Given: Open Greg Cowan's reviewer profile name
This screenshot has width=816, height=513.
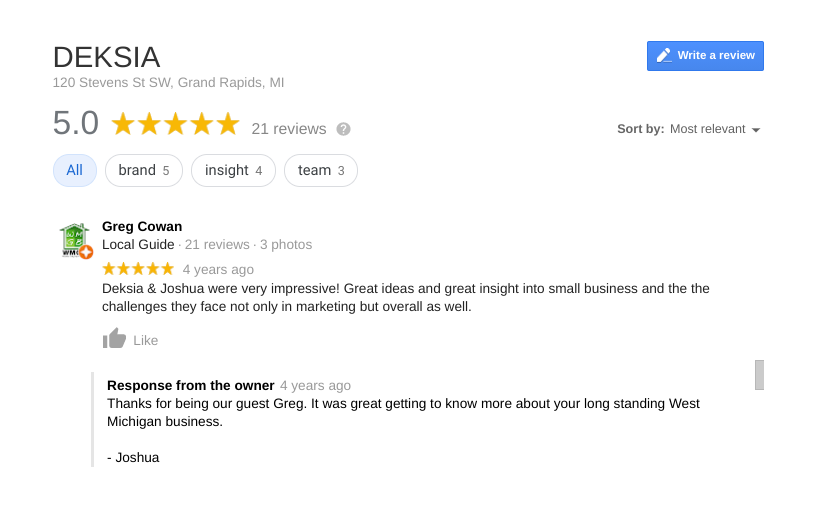Looking at the screenshot, I should coord(142,226).
